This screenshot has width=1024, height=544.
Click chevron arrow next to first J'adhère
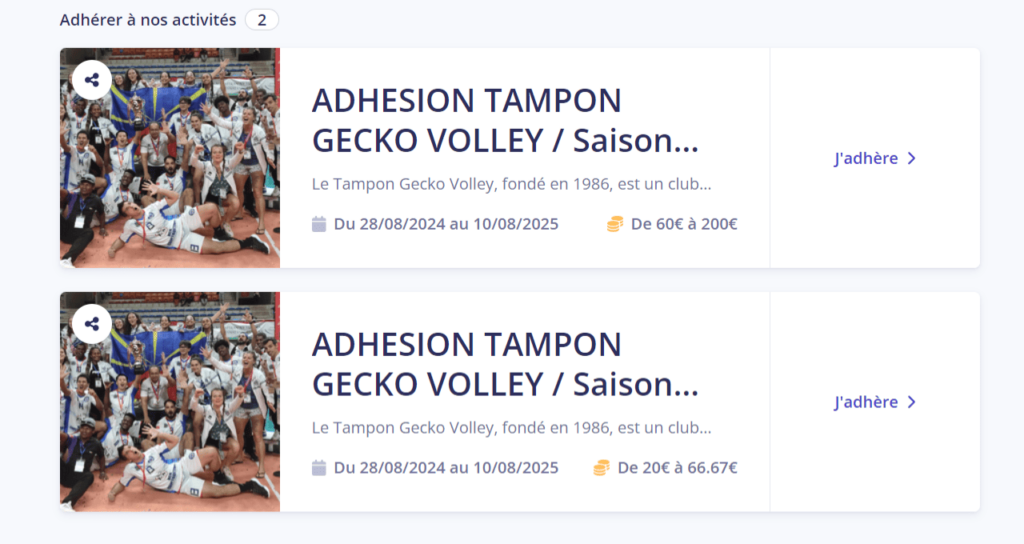pos(912,159)
